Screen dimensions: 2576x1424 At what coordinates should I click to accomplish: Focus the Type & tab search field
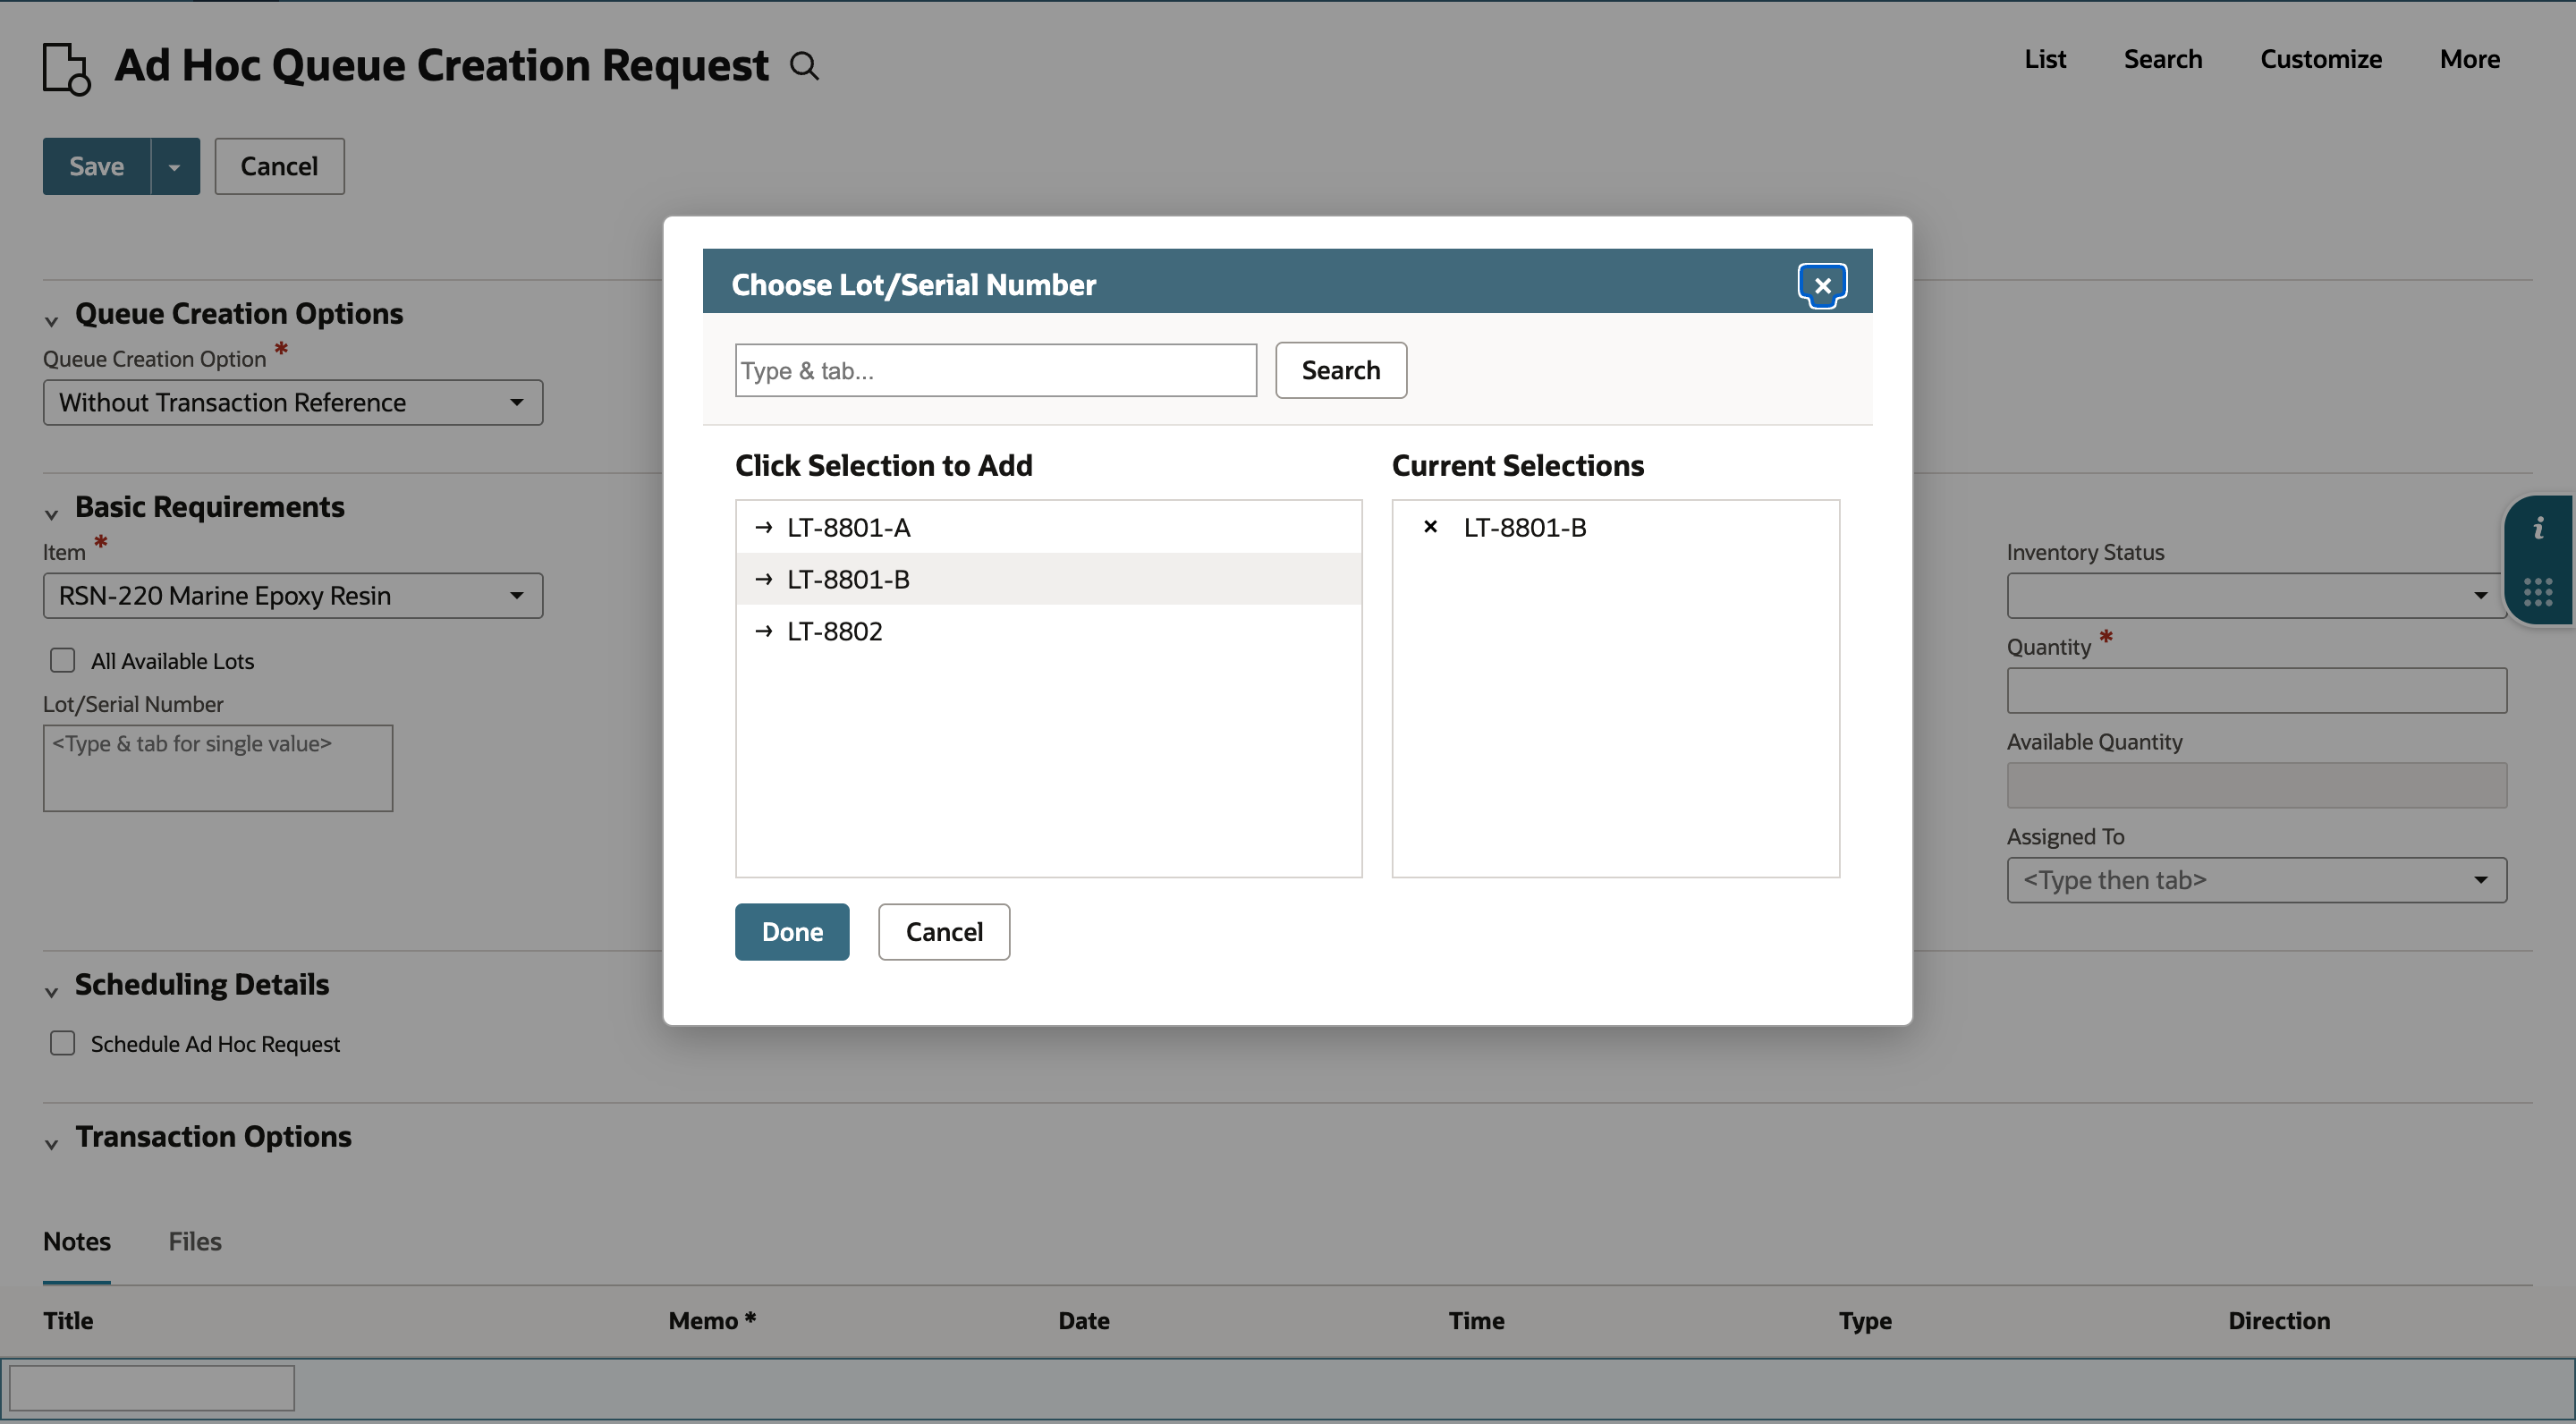click(996, 370)
